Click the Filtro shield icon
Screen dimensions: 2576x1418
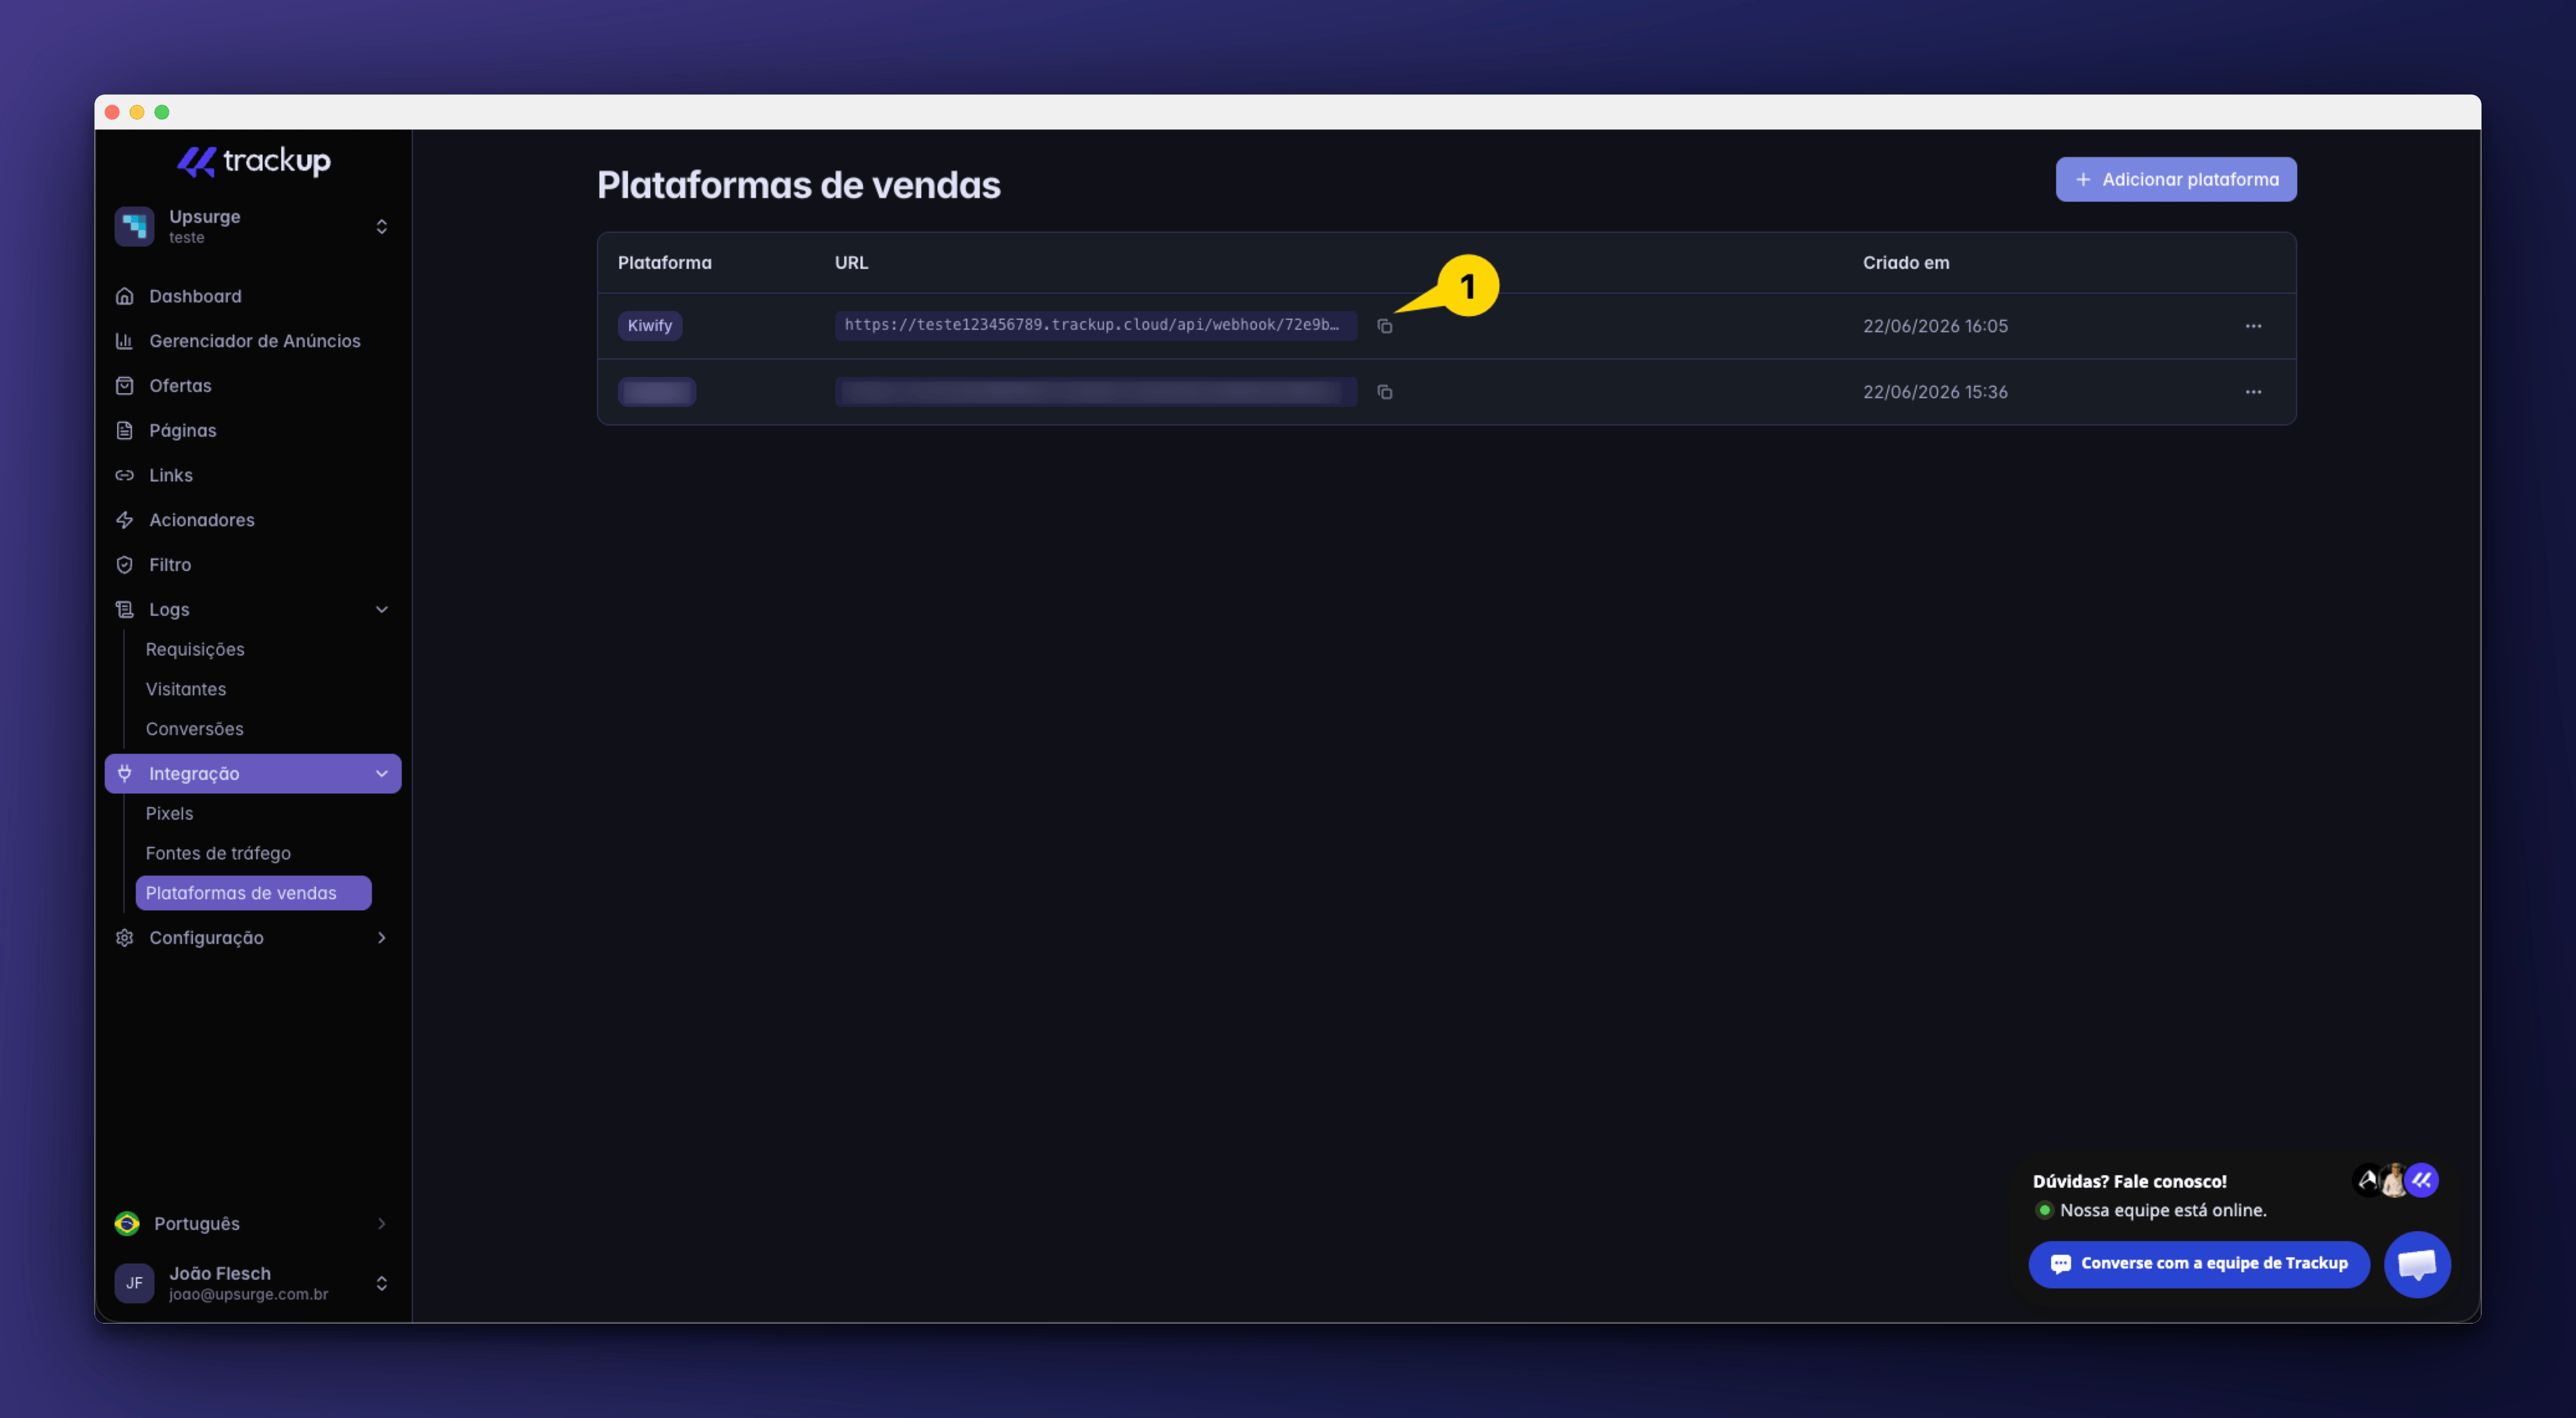(x=124, y=565)
